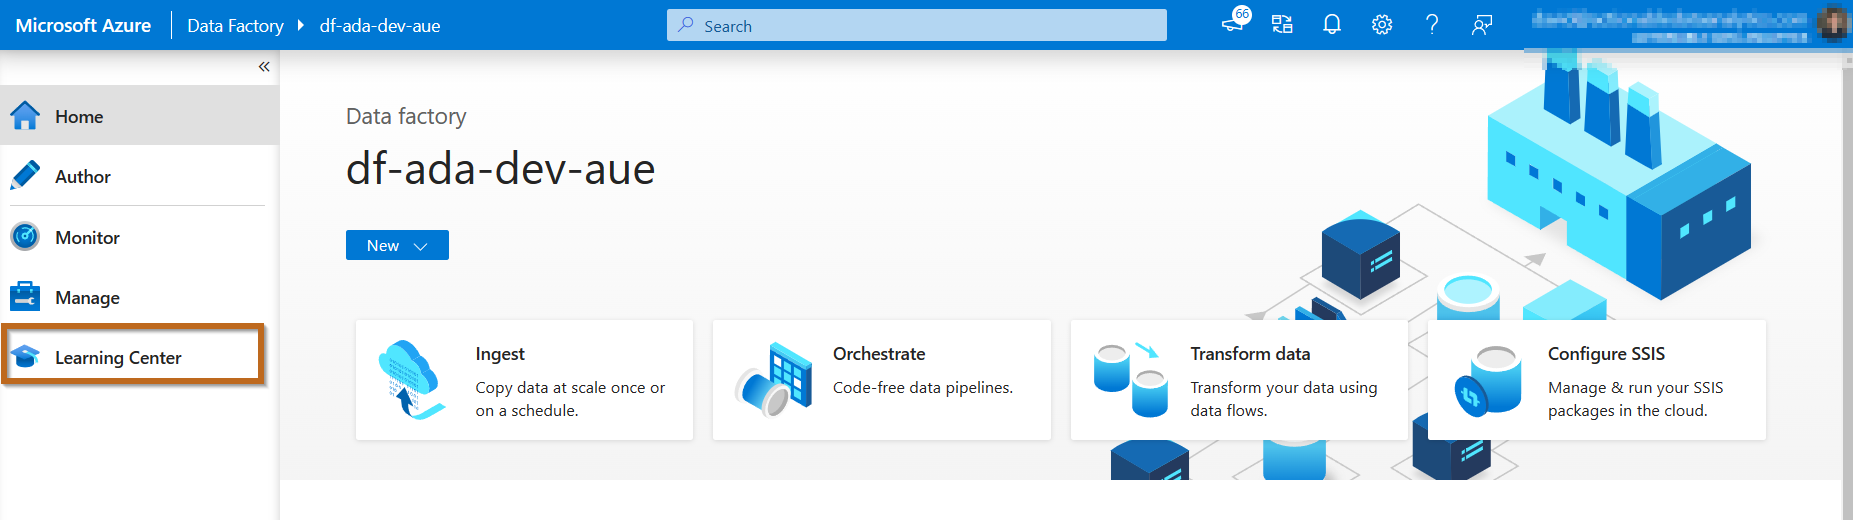Open the Learning Center graduation cap icon

tap(25, 357)
